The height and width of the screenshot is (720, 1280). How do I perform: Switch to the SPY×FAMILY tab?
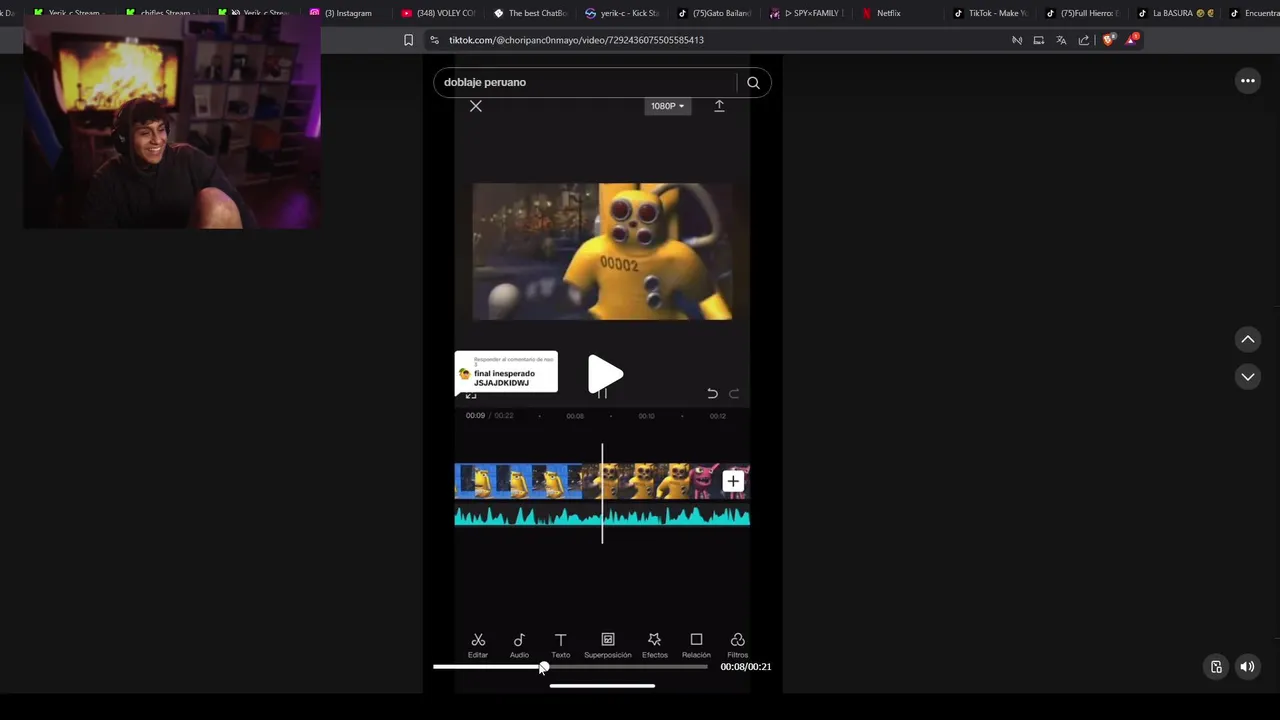tap(807, 13)
